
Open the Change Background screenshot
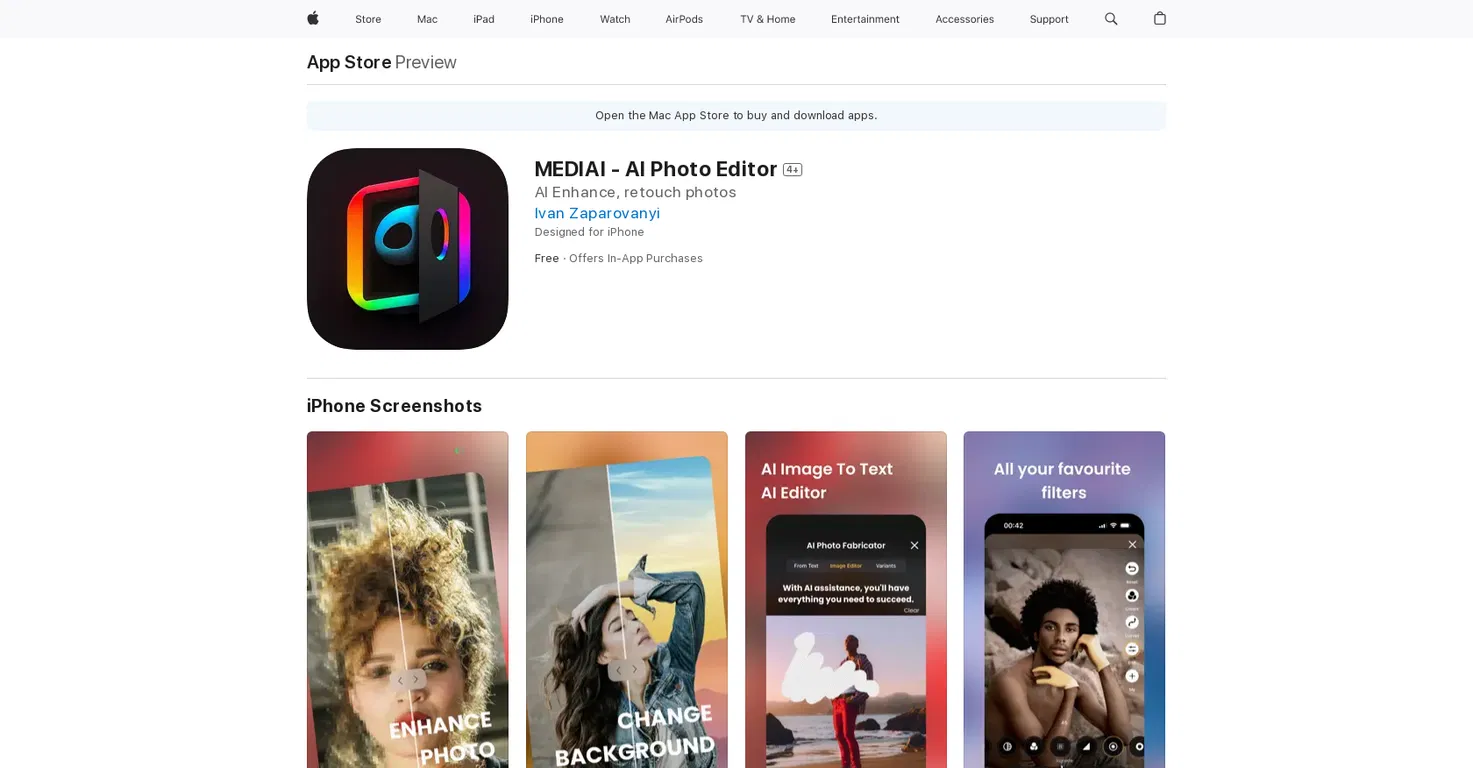point(627,600)
